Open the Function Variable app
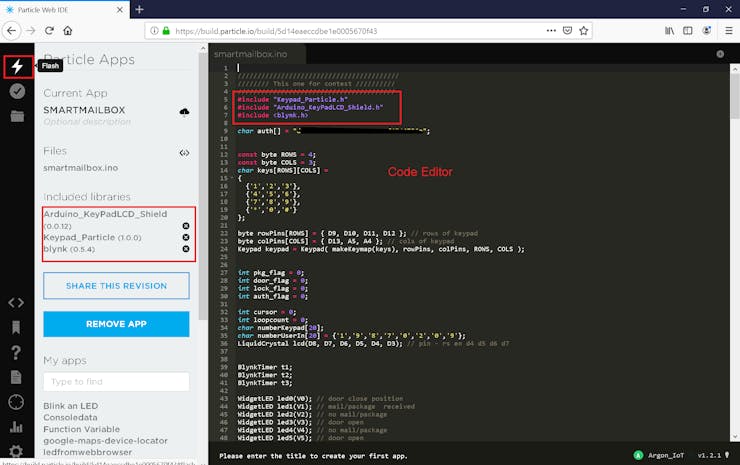This screenshot has height=465, width=740. click(x=82, y=429)
